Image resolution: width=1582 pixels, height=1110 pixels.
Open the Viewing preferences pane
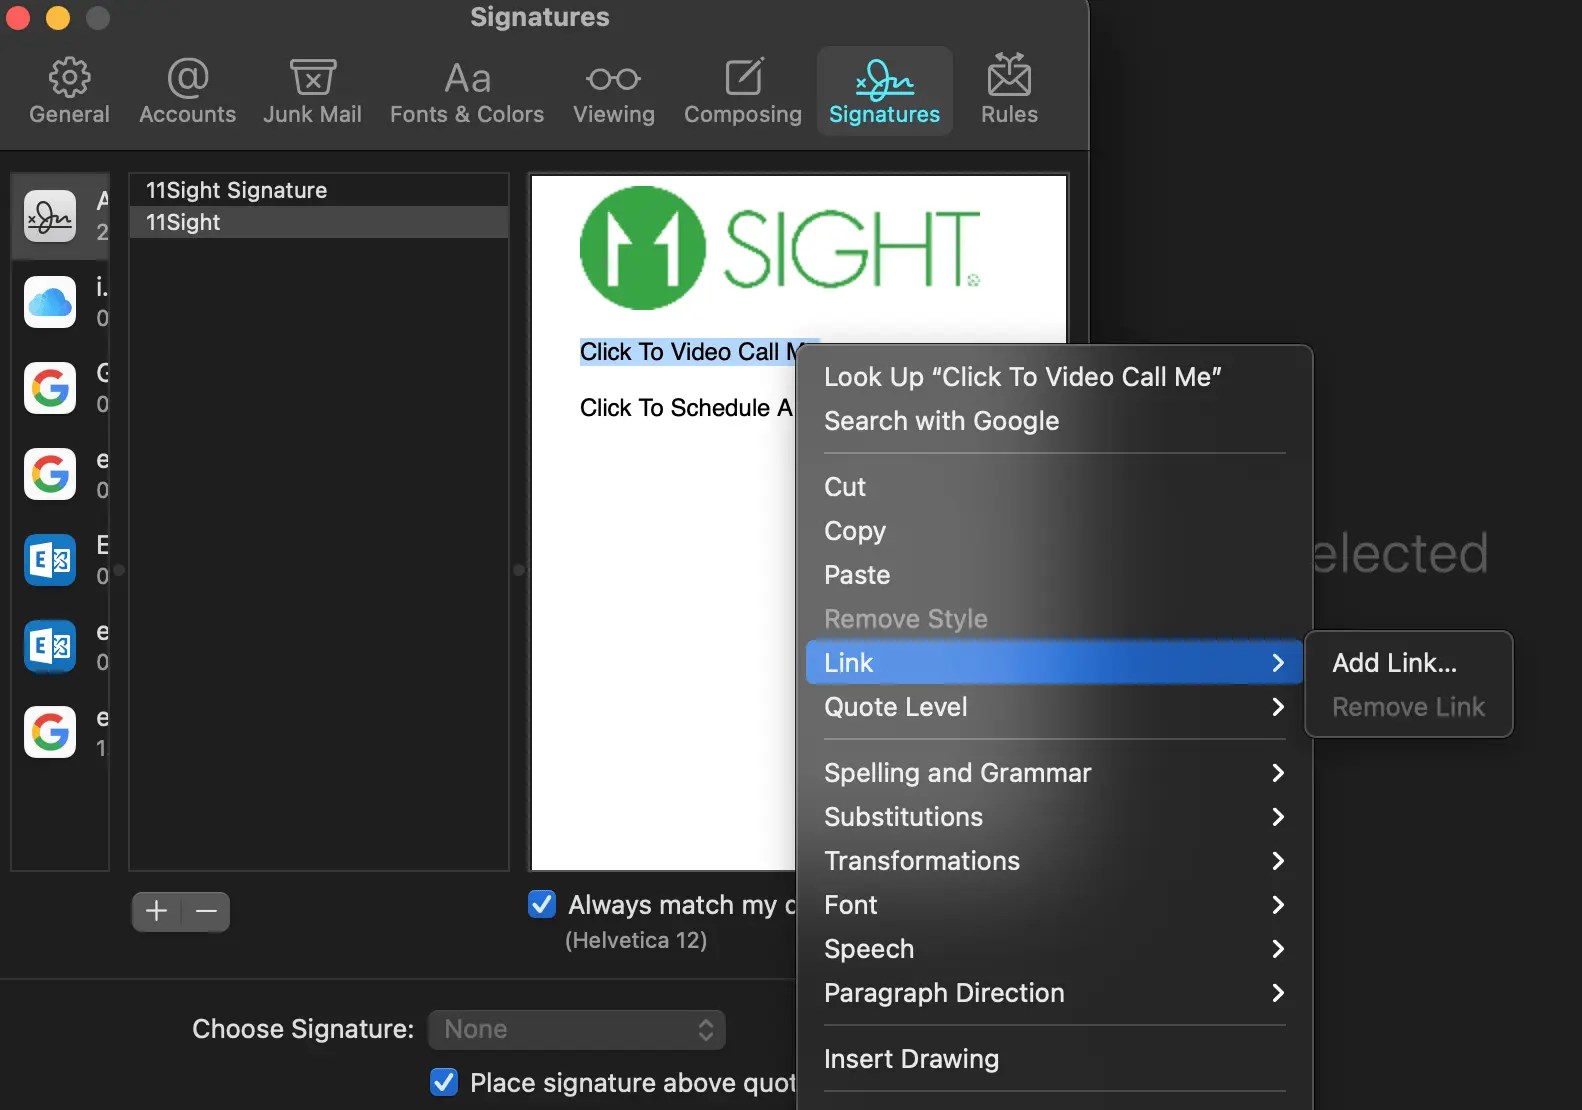pos(614,91)
